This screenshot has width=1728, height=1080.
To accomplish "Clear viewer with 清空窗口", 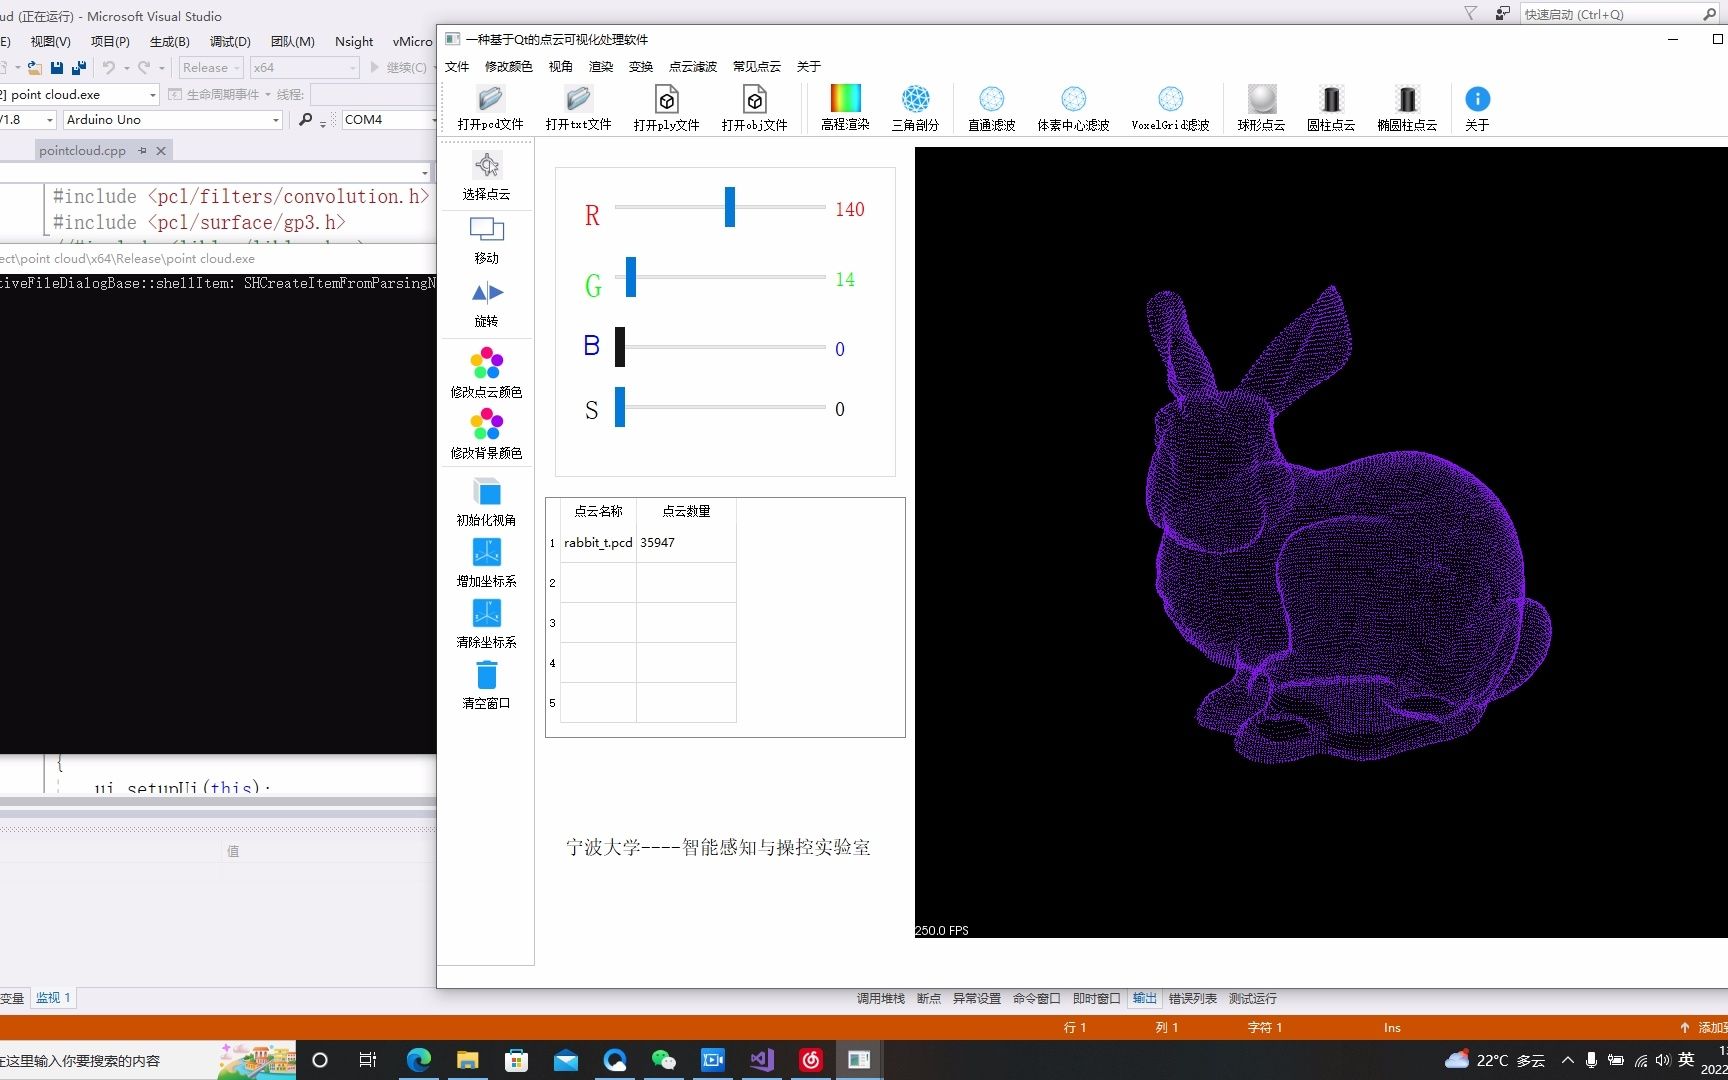I will pyautogui.click(x=486, y=684).
